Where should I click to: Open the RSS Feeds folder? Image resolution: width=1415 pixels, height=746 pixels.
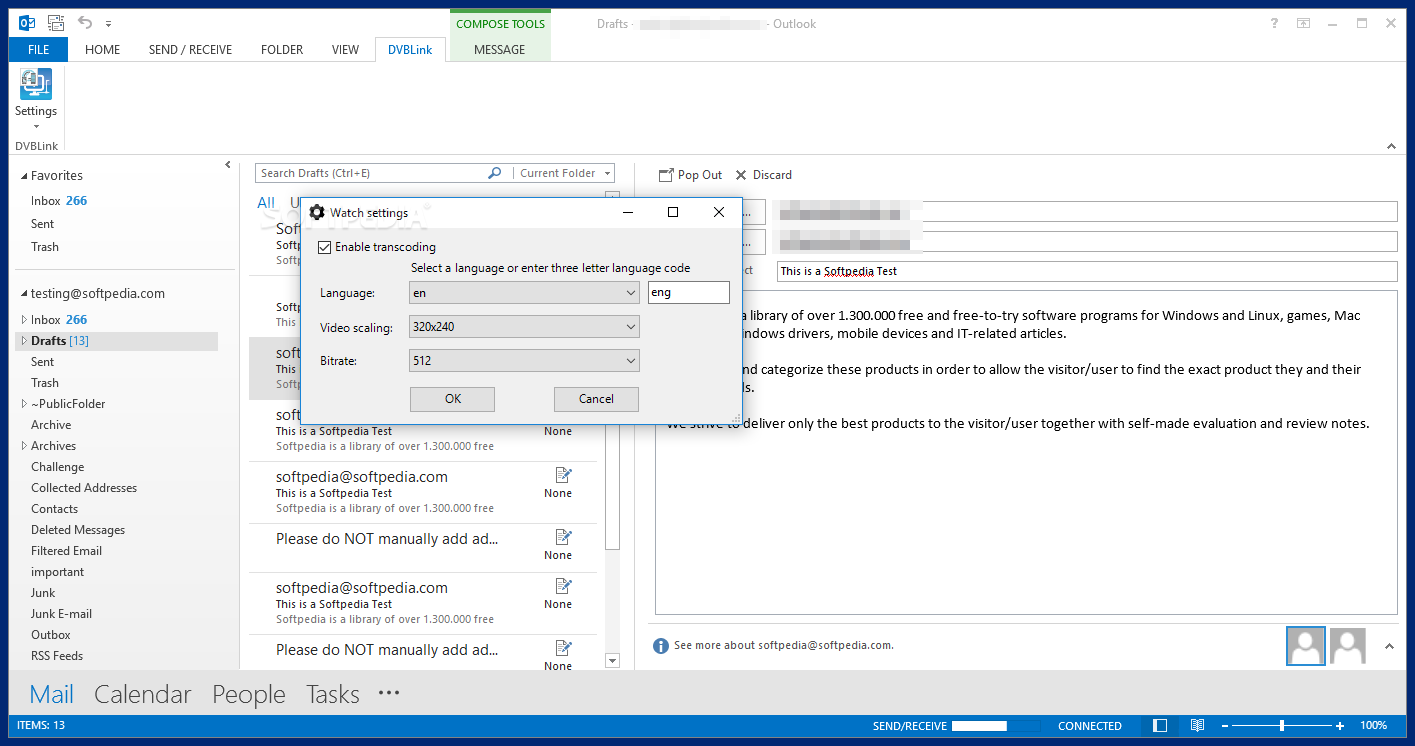pyautogui.click(x=57, y=656)
